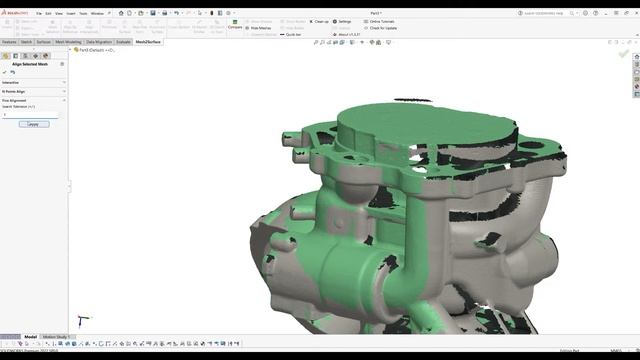The image size is (640, 360).
Task: Click the SOLIDWORKS Resources home icon in the right task pane
Action: click(636, 57)
